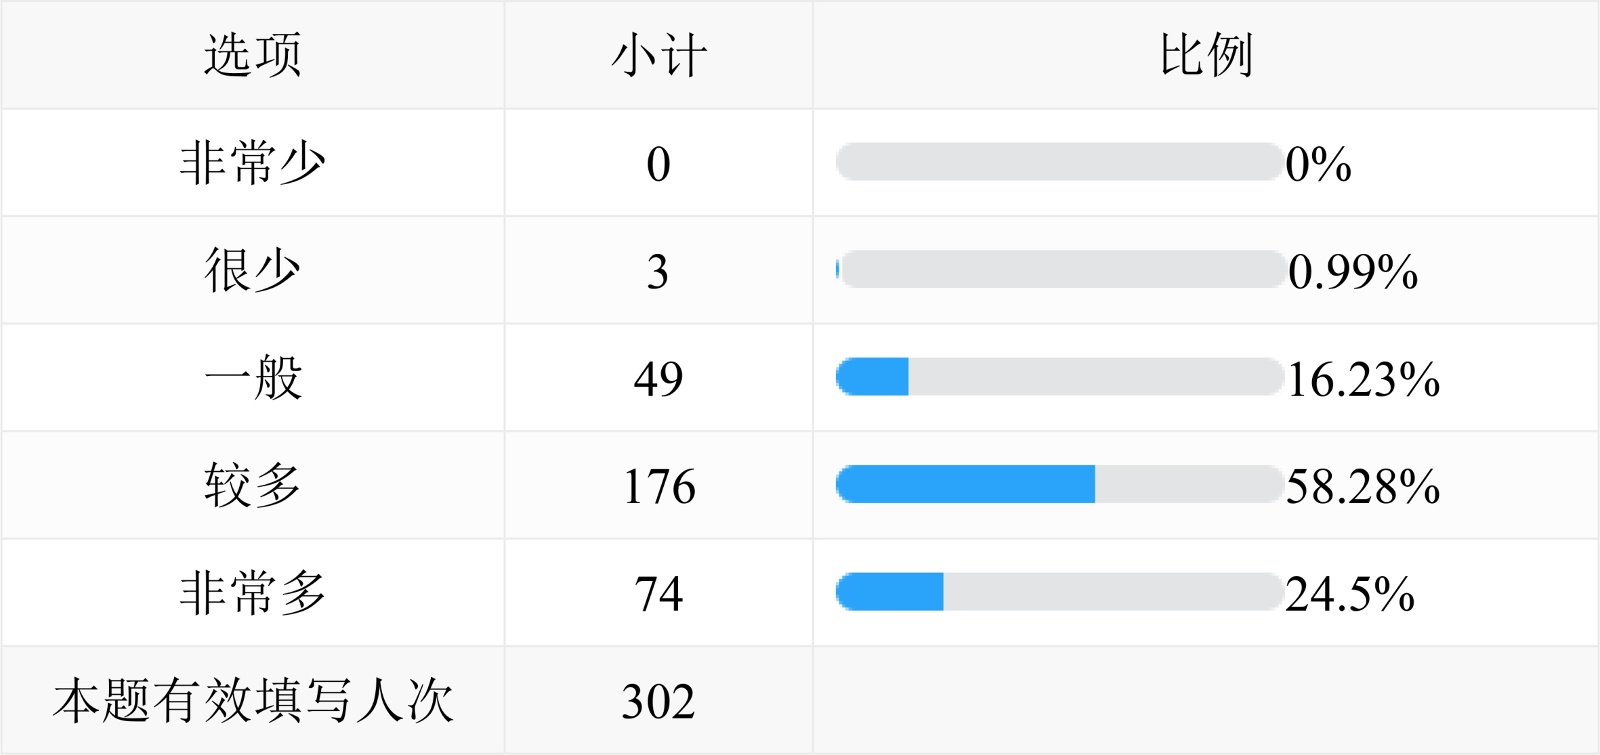The height and width of the screenshot is (755, 1600).
Task: Click the 24.5% percentage value
Action: (1350, 594)
